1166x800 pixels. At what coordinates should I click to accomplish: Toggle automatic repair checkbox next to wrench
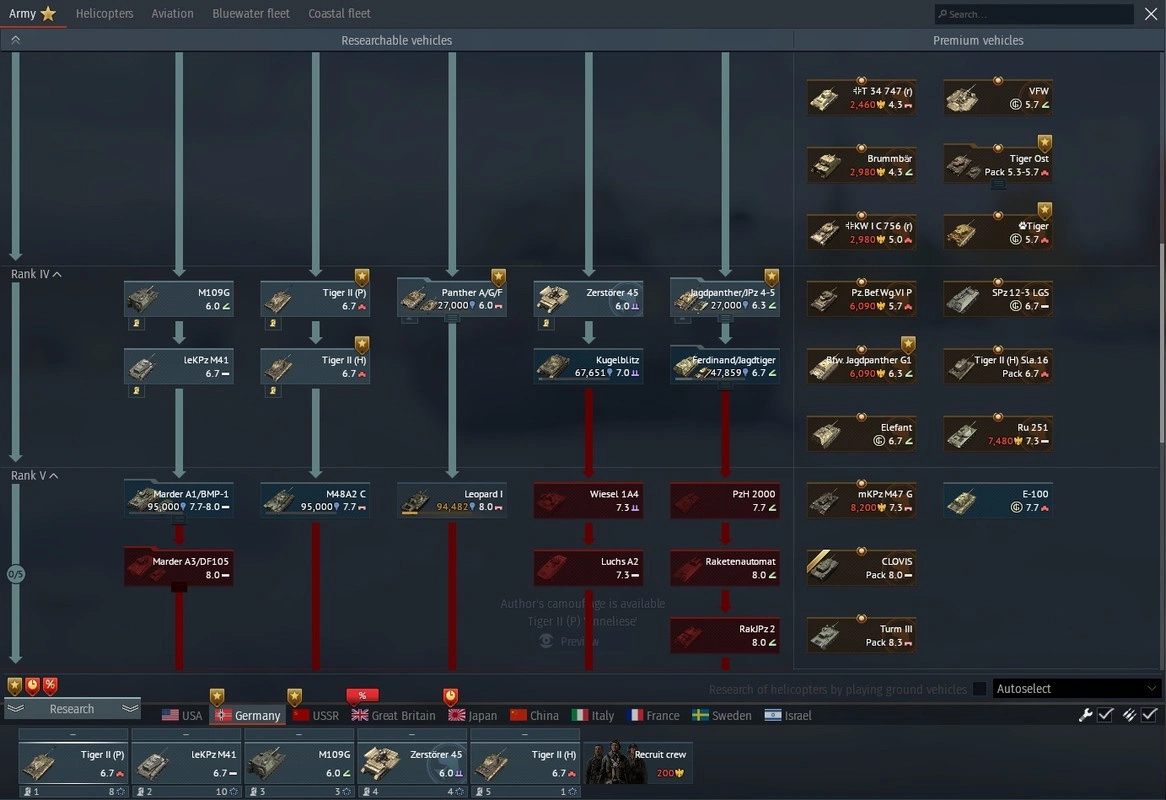[1105, 715]
